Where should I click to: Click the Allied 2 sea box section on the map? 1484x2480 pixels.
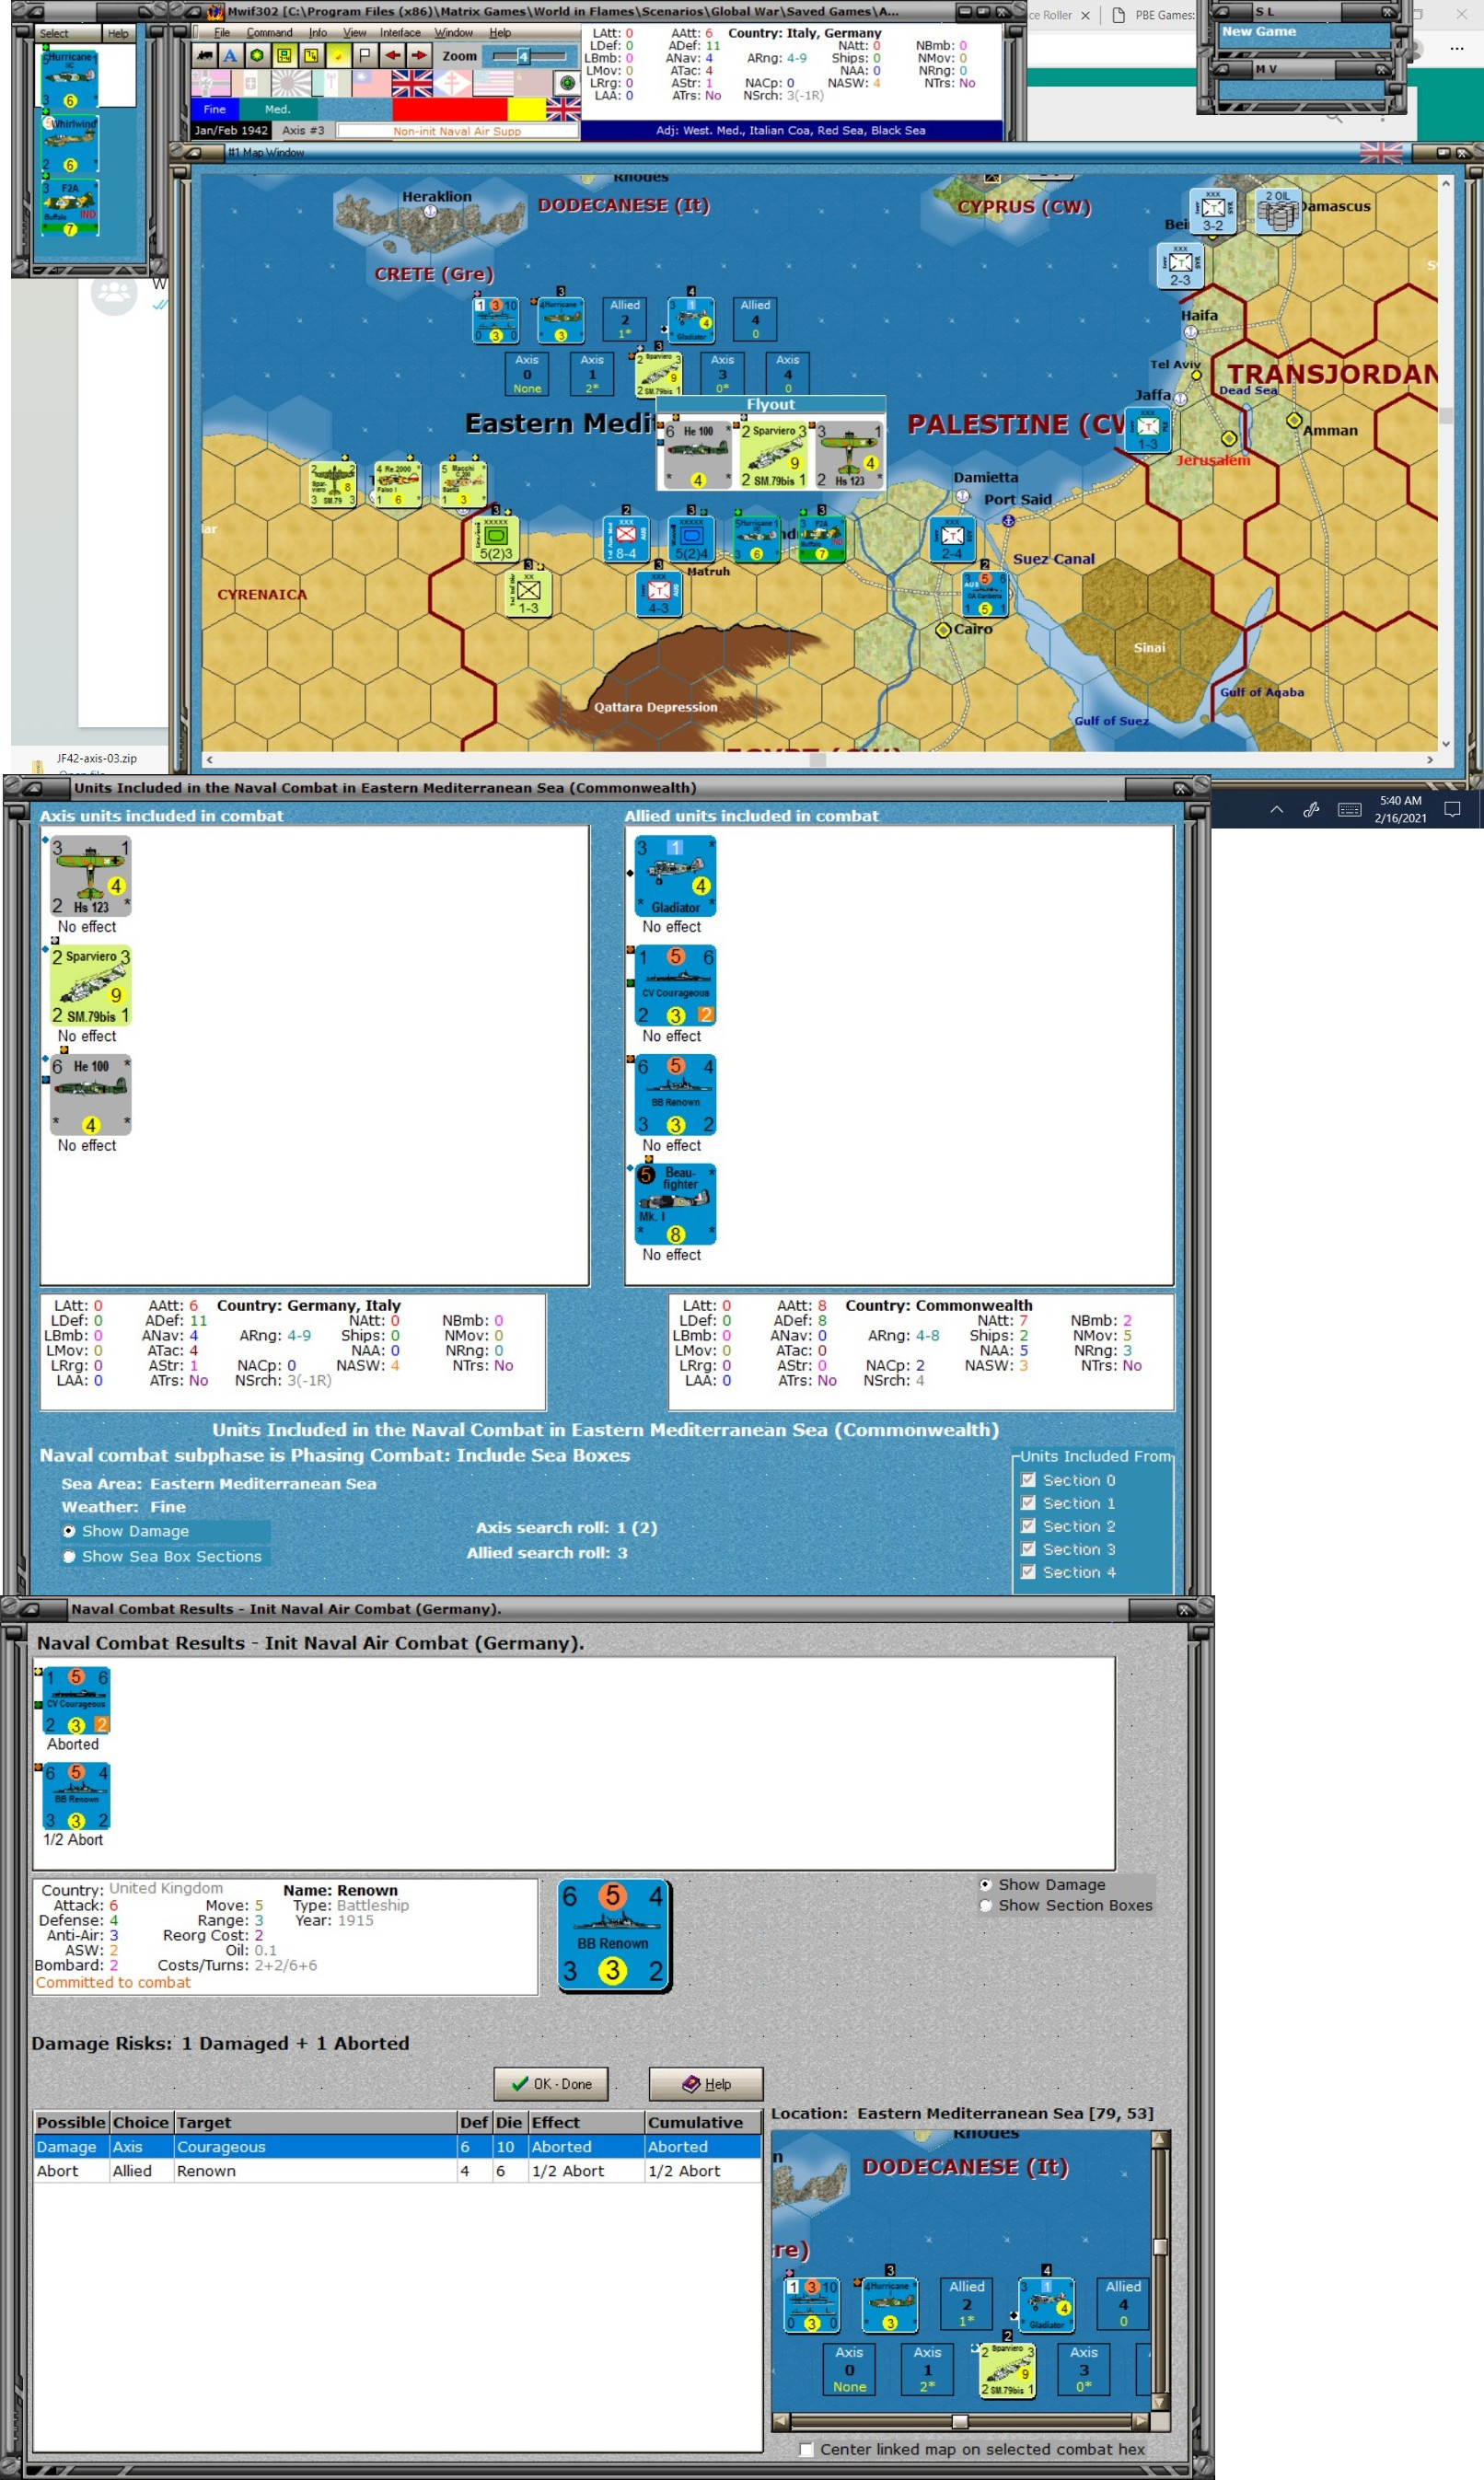pos(625,319)
